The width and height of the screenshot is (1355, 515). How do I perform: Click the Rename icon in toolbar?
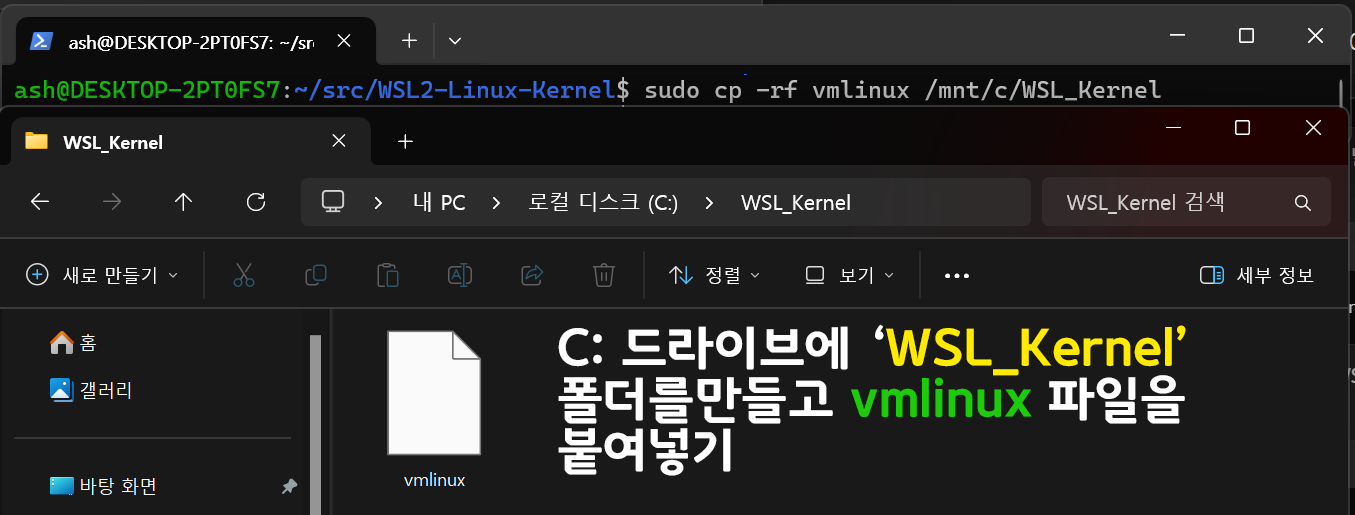click(460, 275)
